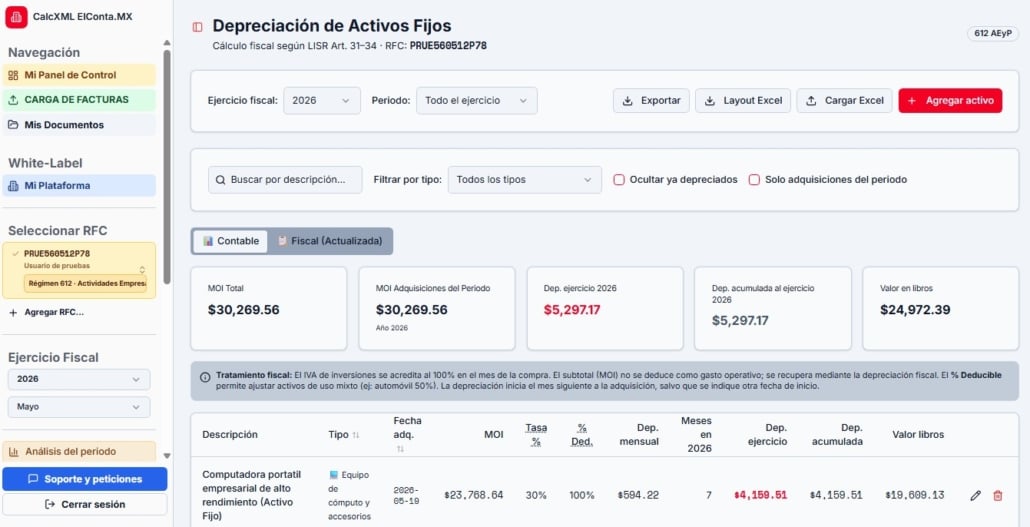Image resolution: width=1030 pixels, height=527 pixels.
Task: Open the sidebar year 2026 dropdown
Action: pyautogui.click(x=79, y=379)
